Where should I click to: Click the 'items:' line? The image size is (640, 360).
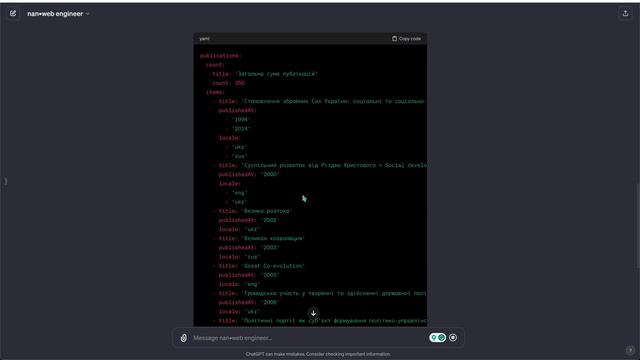(215, 92)
